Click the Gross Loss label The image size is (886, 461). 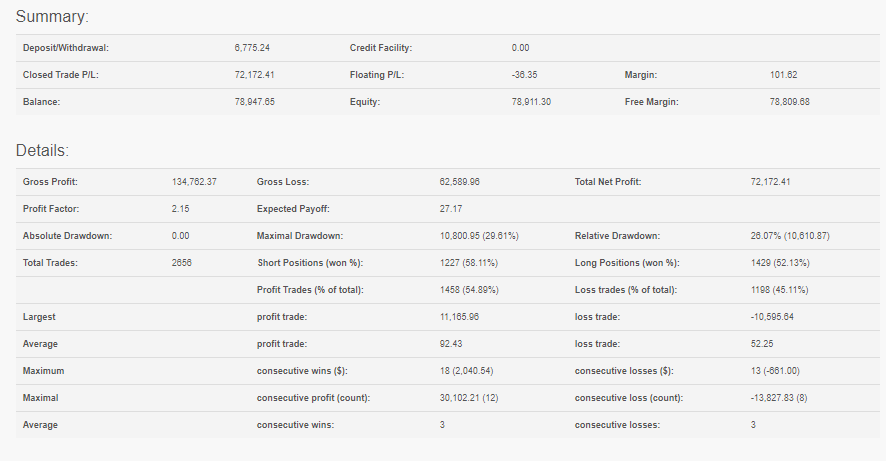coord(283,182)
